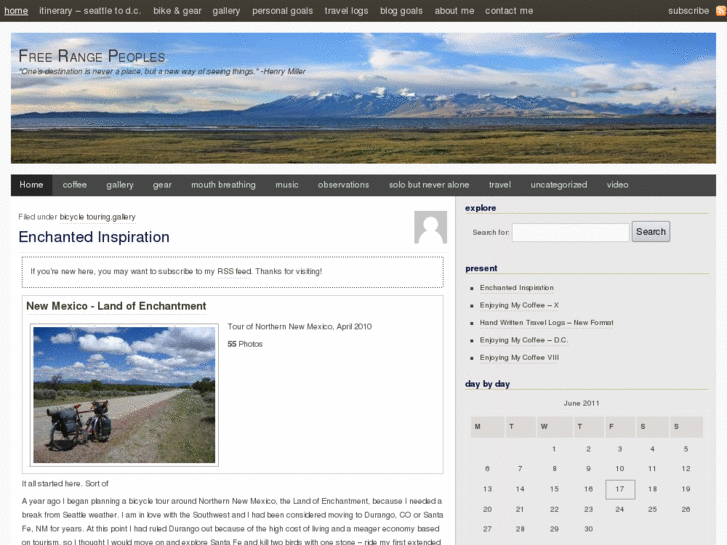Click the orange RSS feed icon
Image resolution: width=727 pixels, height=545 pixels.
point(721,11)
